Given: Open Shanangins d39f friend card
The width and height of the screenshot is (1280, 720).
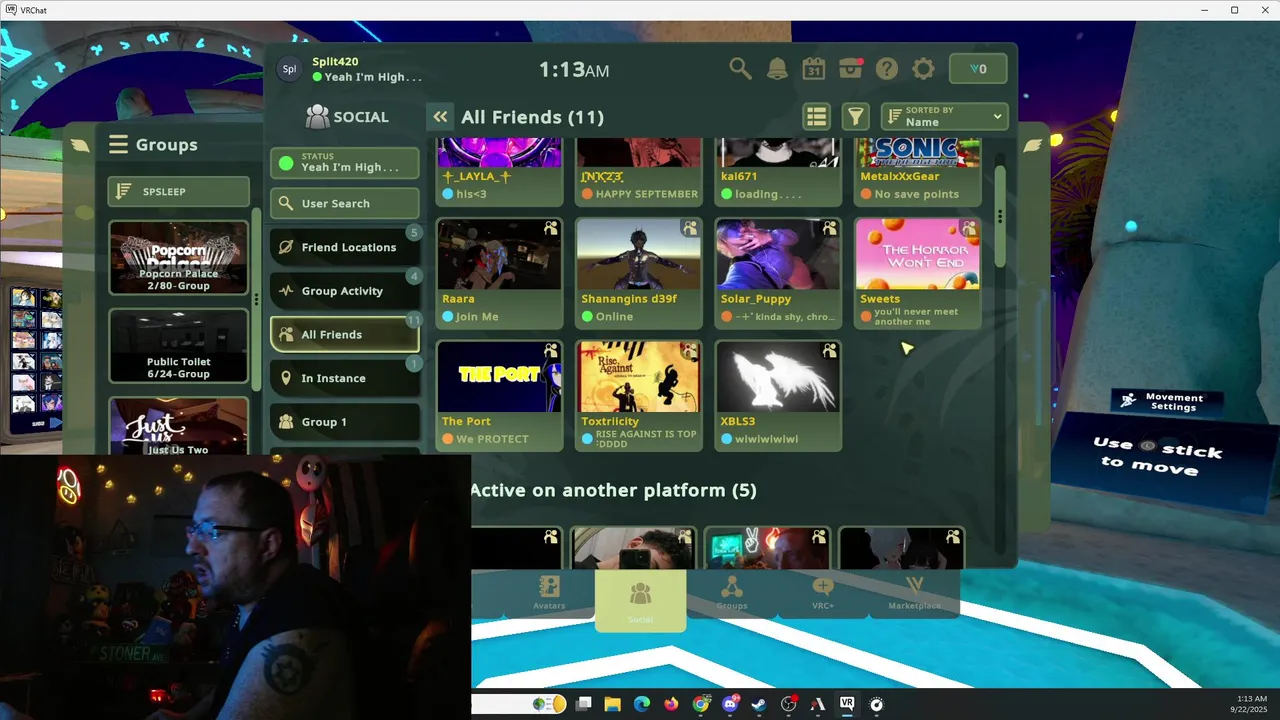Looking at the screenshot, I should (639, 273).
